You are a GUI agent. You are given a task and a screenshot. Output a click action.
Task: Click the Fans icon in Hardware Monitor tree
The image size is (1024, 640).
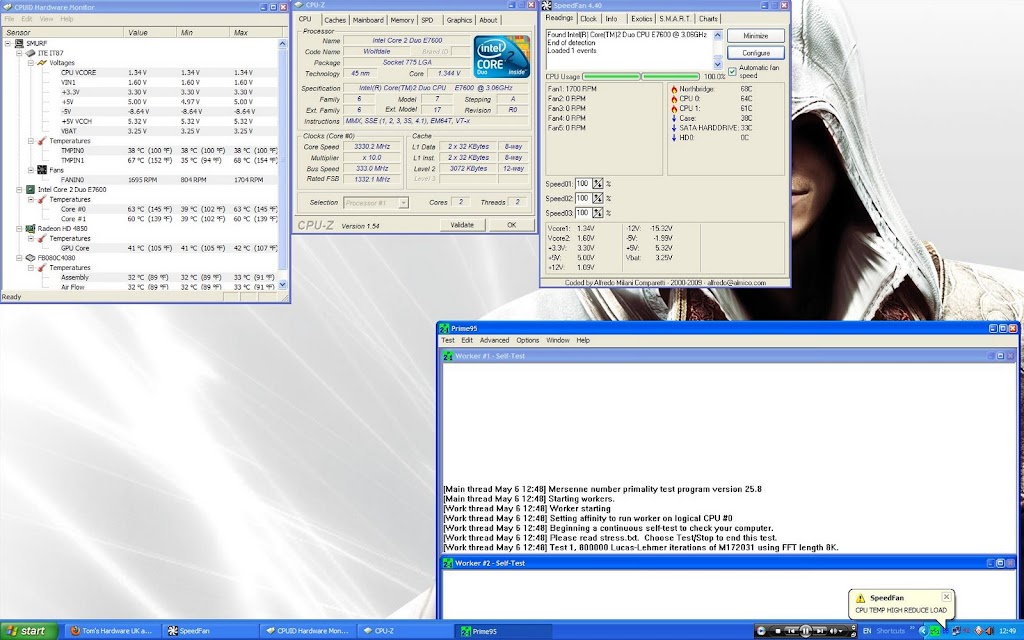pos(42,170)
